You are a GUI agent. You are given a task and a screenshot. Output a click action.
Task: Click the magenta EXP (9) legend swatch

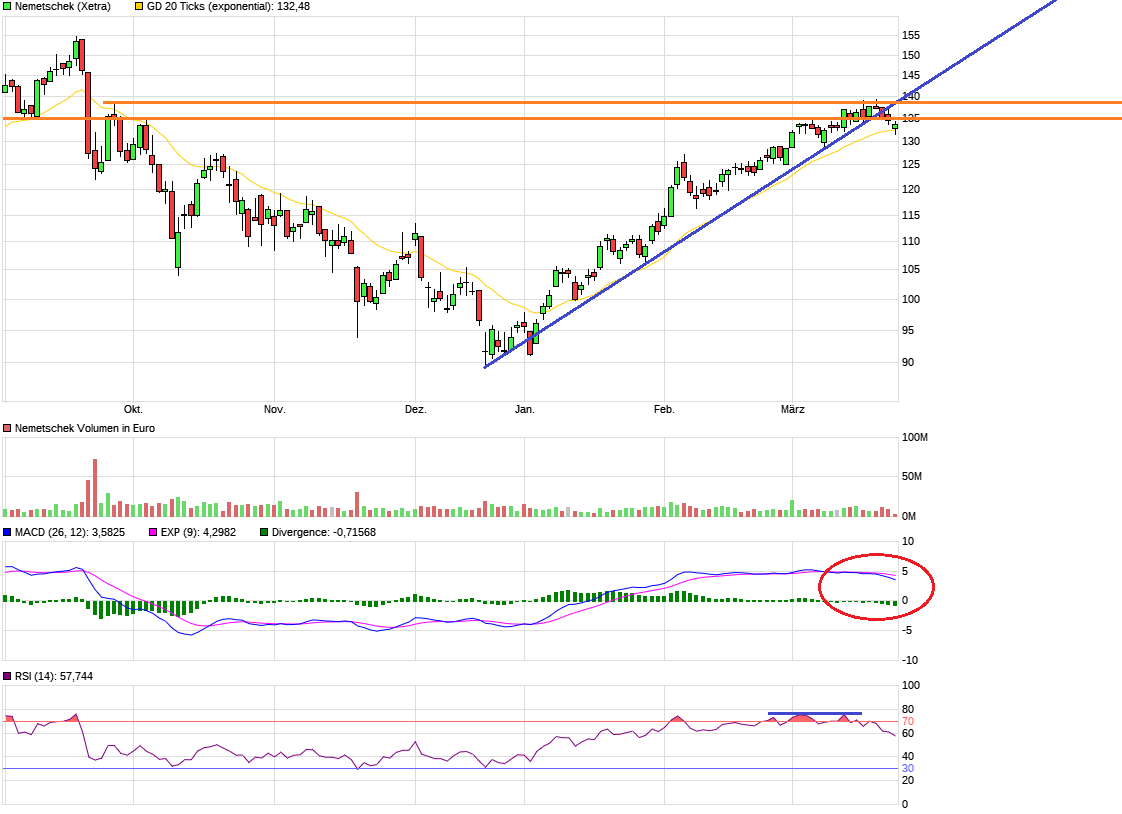pos(153,533)
